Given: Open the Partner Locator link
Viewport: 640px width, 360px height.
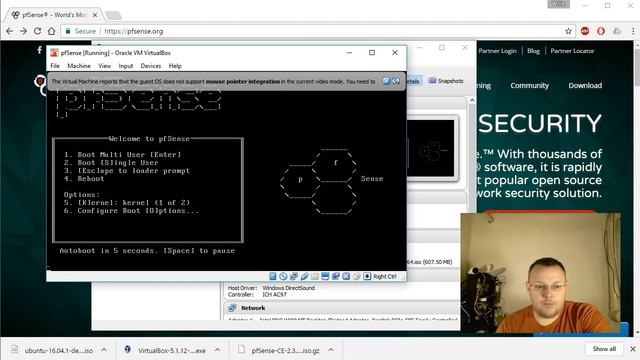Looking at the screenshot, I should tap(572, 51).
